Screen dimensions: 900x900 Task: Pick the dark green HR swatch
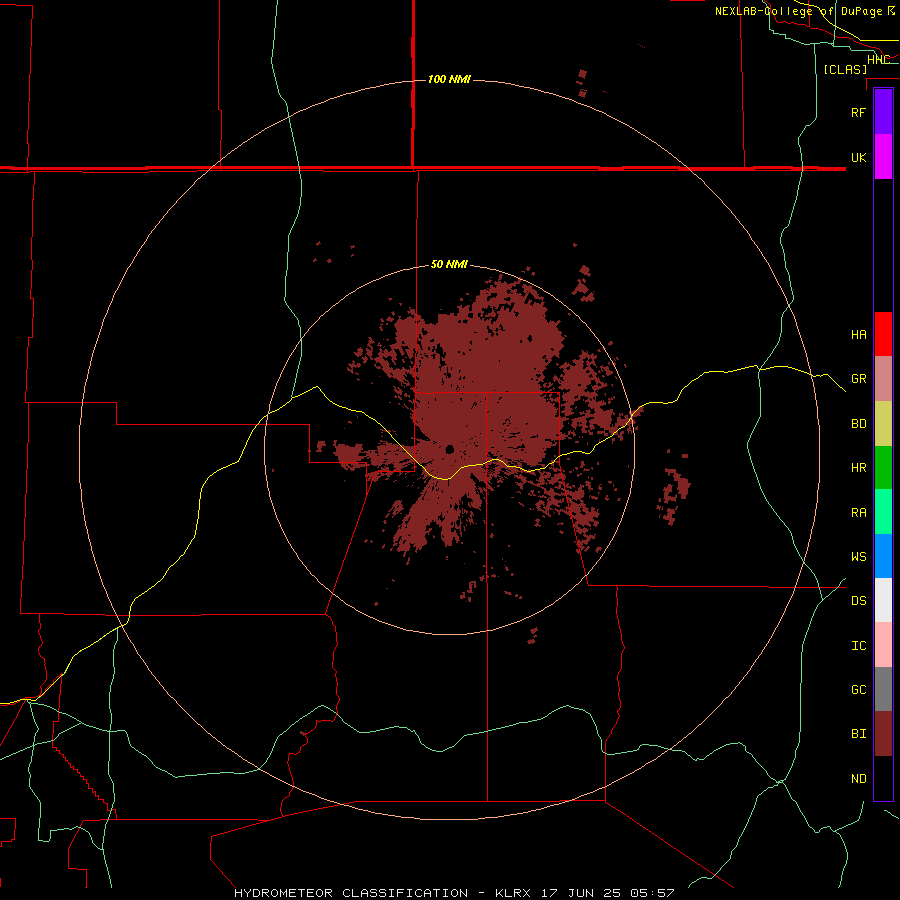tap(883, 468)
